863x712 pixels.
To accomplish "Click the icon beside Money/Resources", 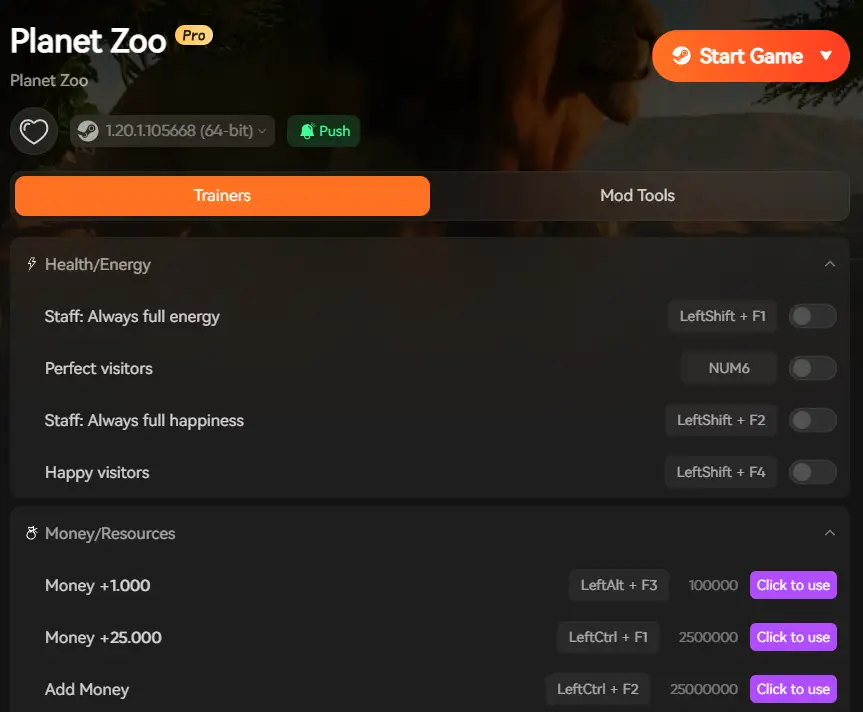I will (x=30, y=533).
